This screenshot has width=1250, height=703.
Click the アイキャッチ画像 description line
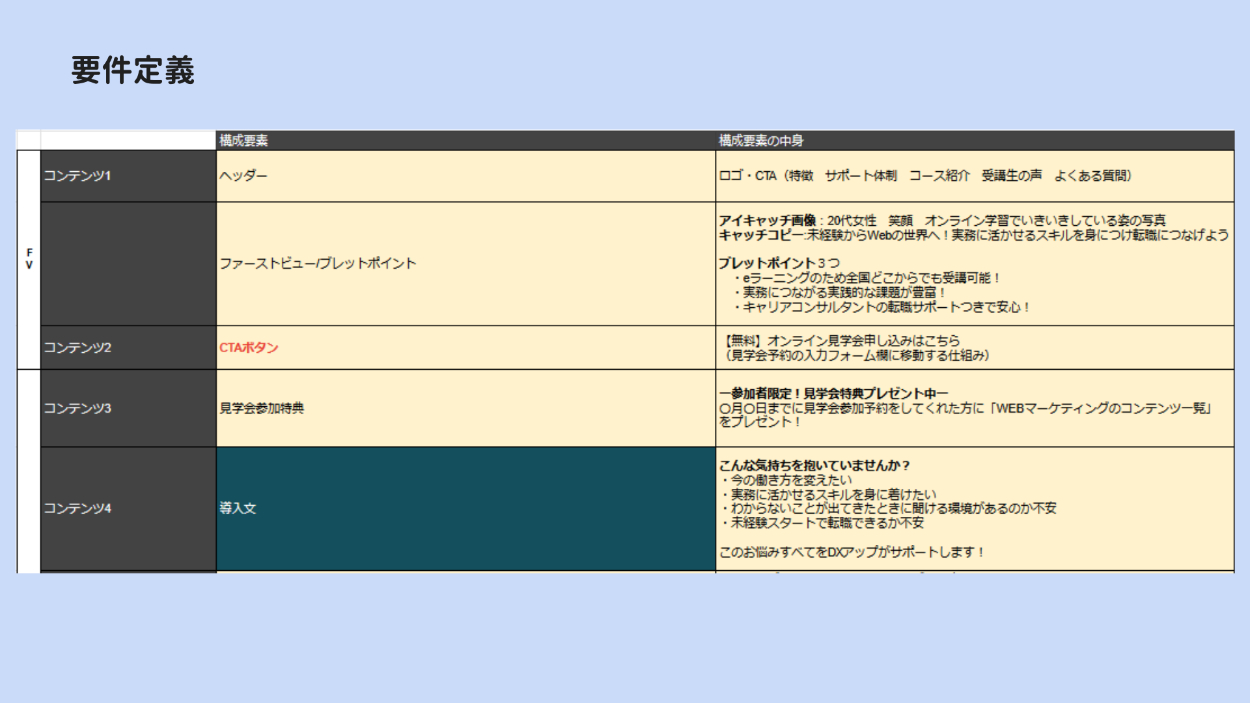click(941, 220)
